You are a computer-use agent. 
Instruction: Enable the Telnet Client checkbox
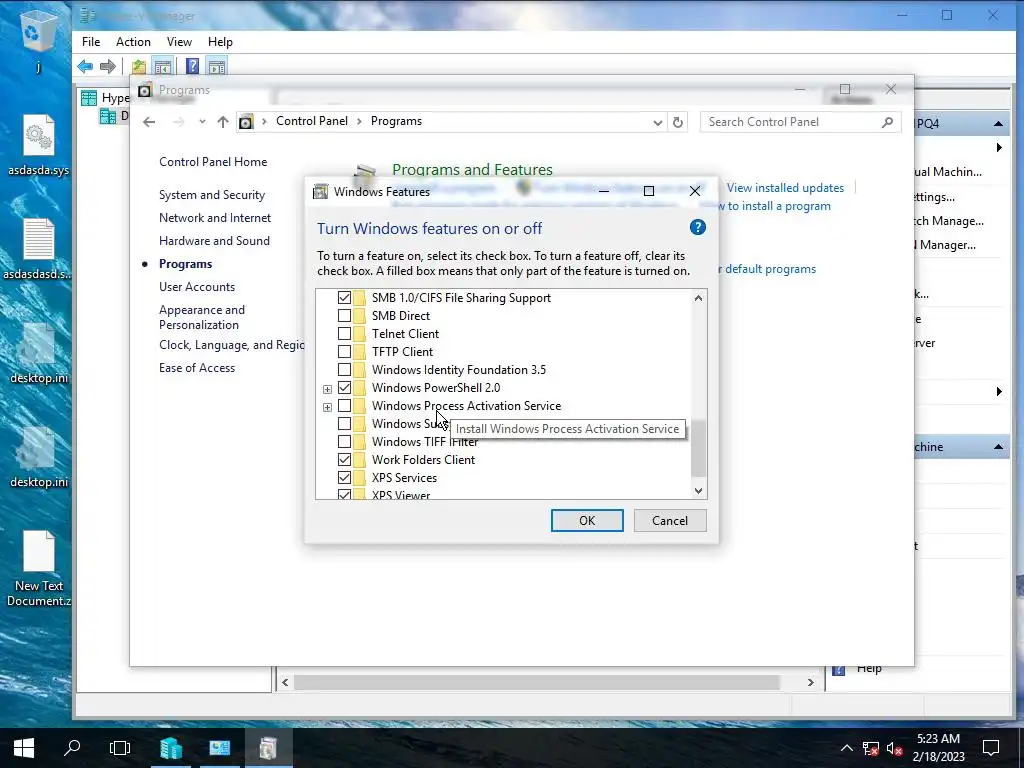(x=344, y=334)
